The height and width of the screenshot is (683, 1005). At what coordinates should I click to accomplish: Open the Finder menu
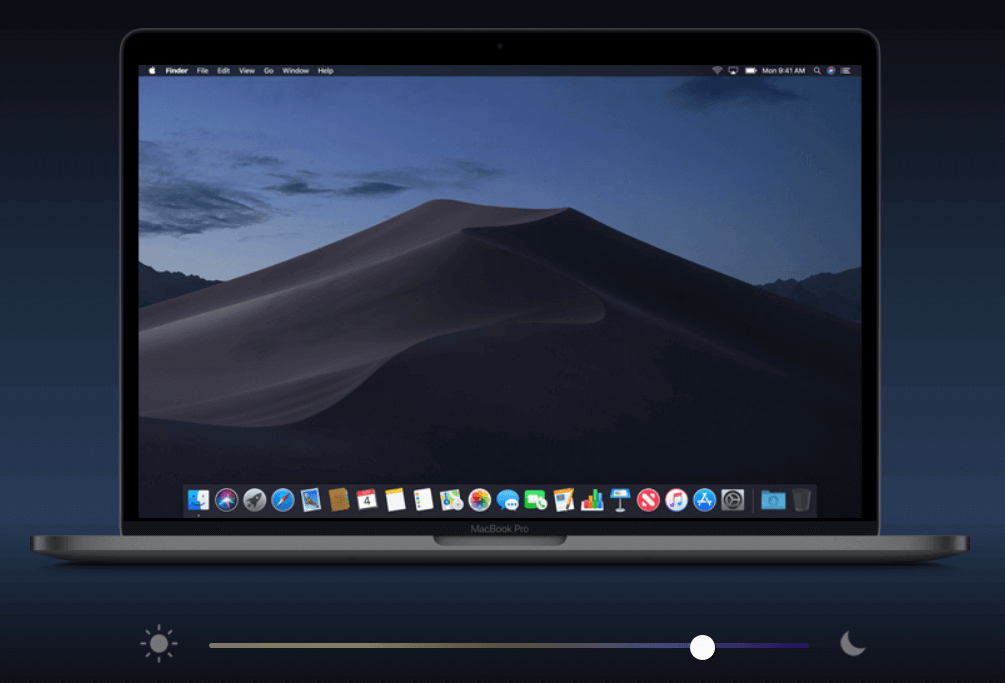176,70
